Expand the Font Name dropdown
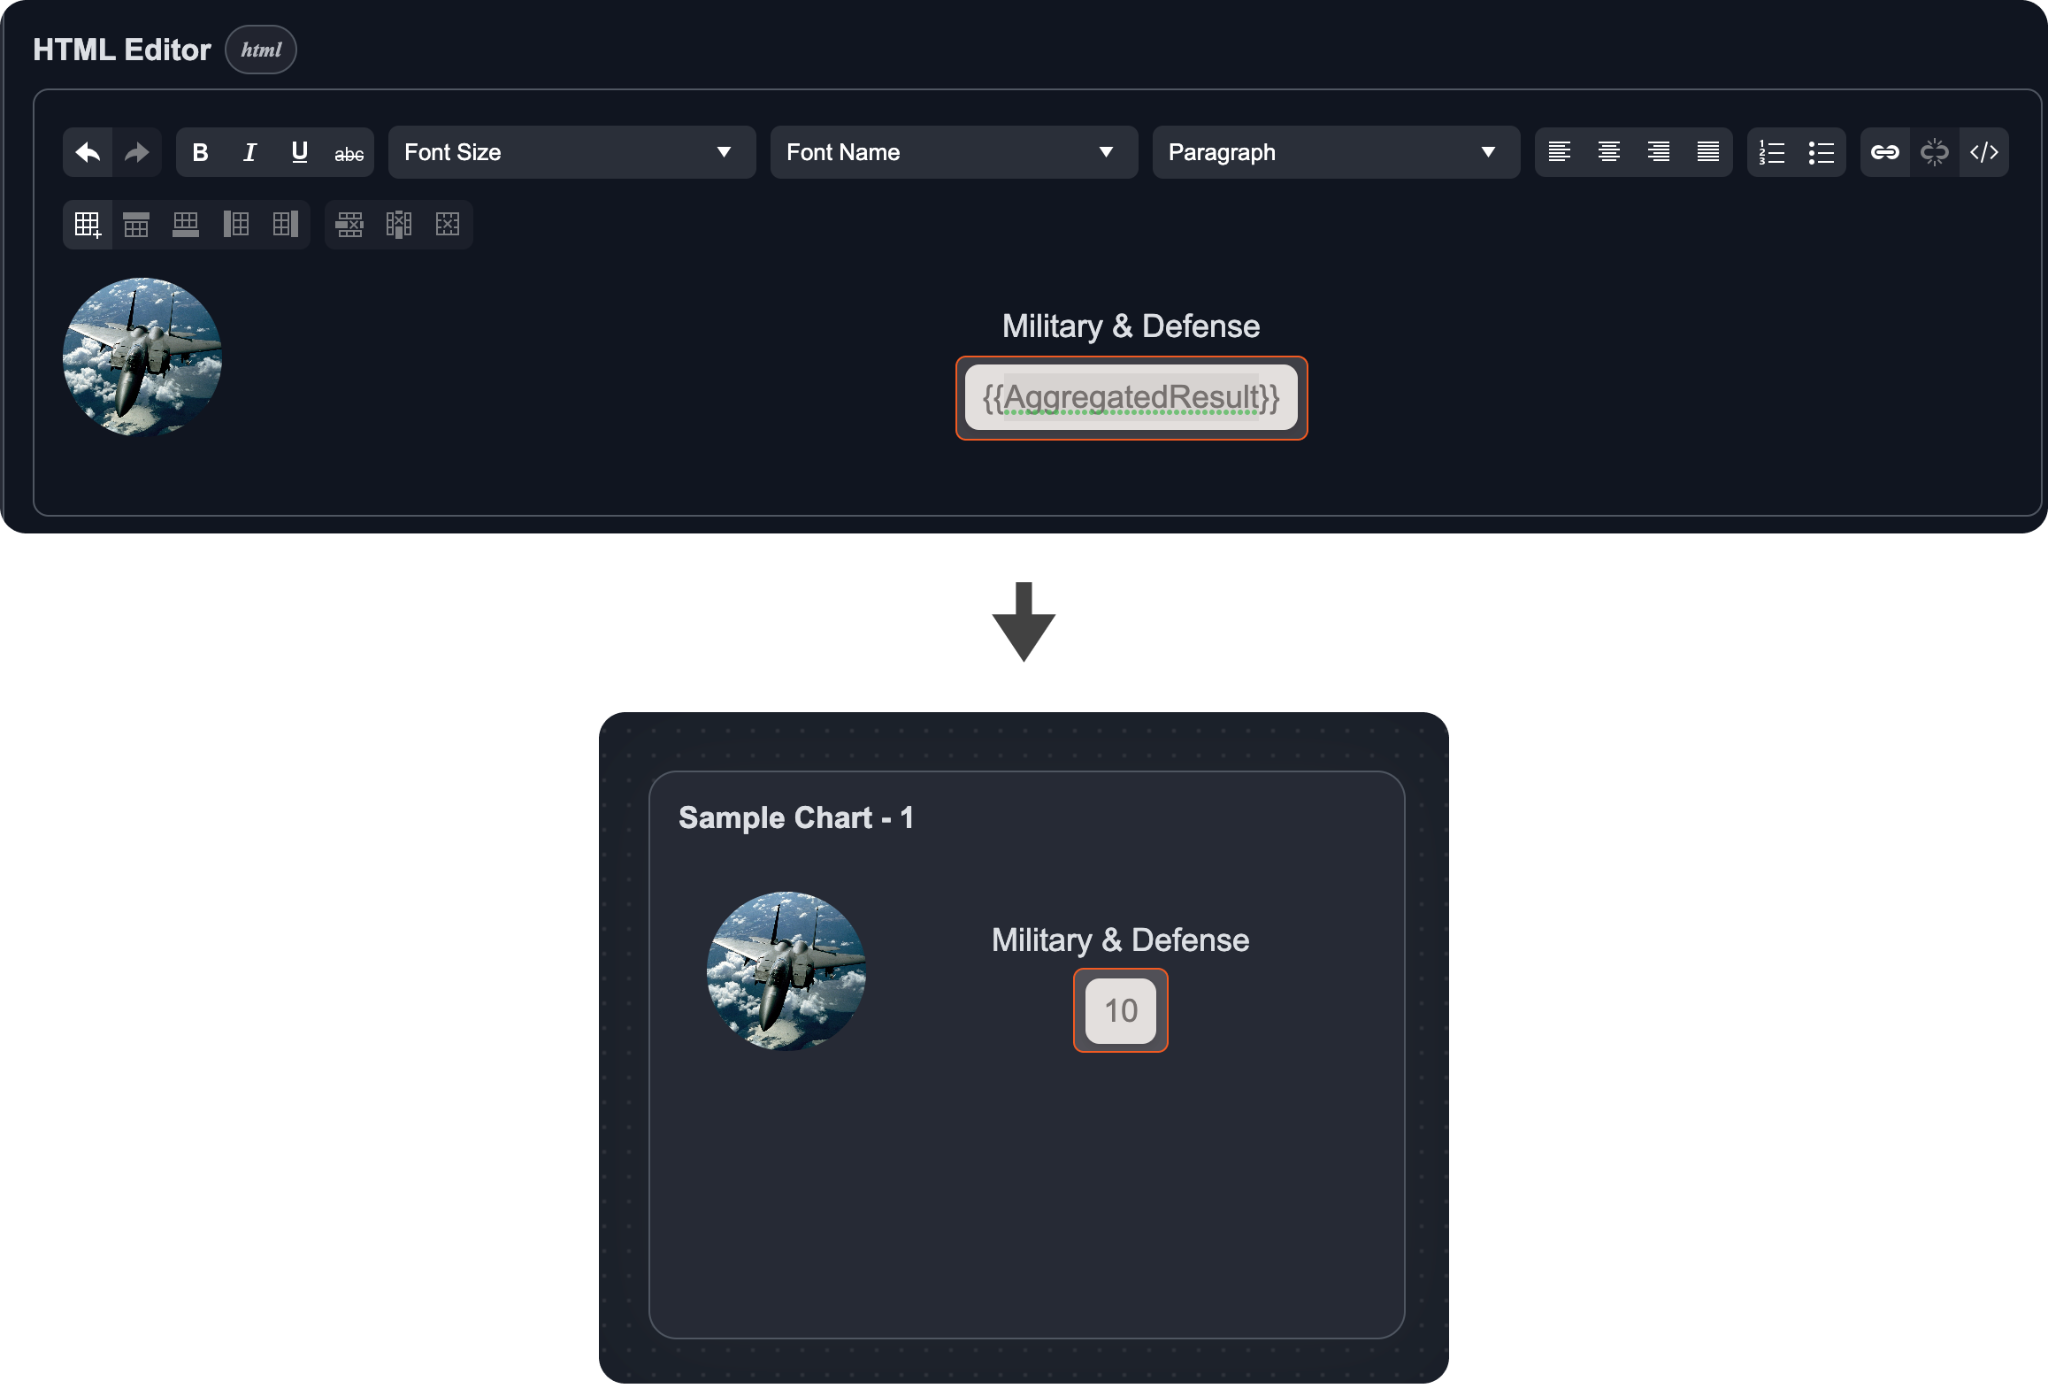Screen dimensions: 2048x1384 coord(953,152)
